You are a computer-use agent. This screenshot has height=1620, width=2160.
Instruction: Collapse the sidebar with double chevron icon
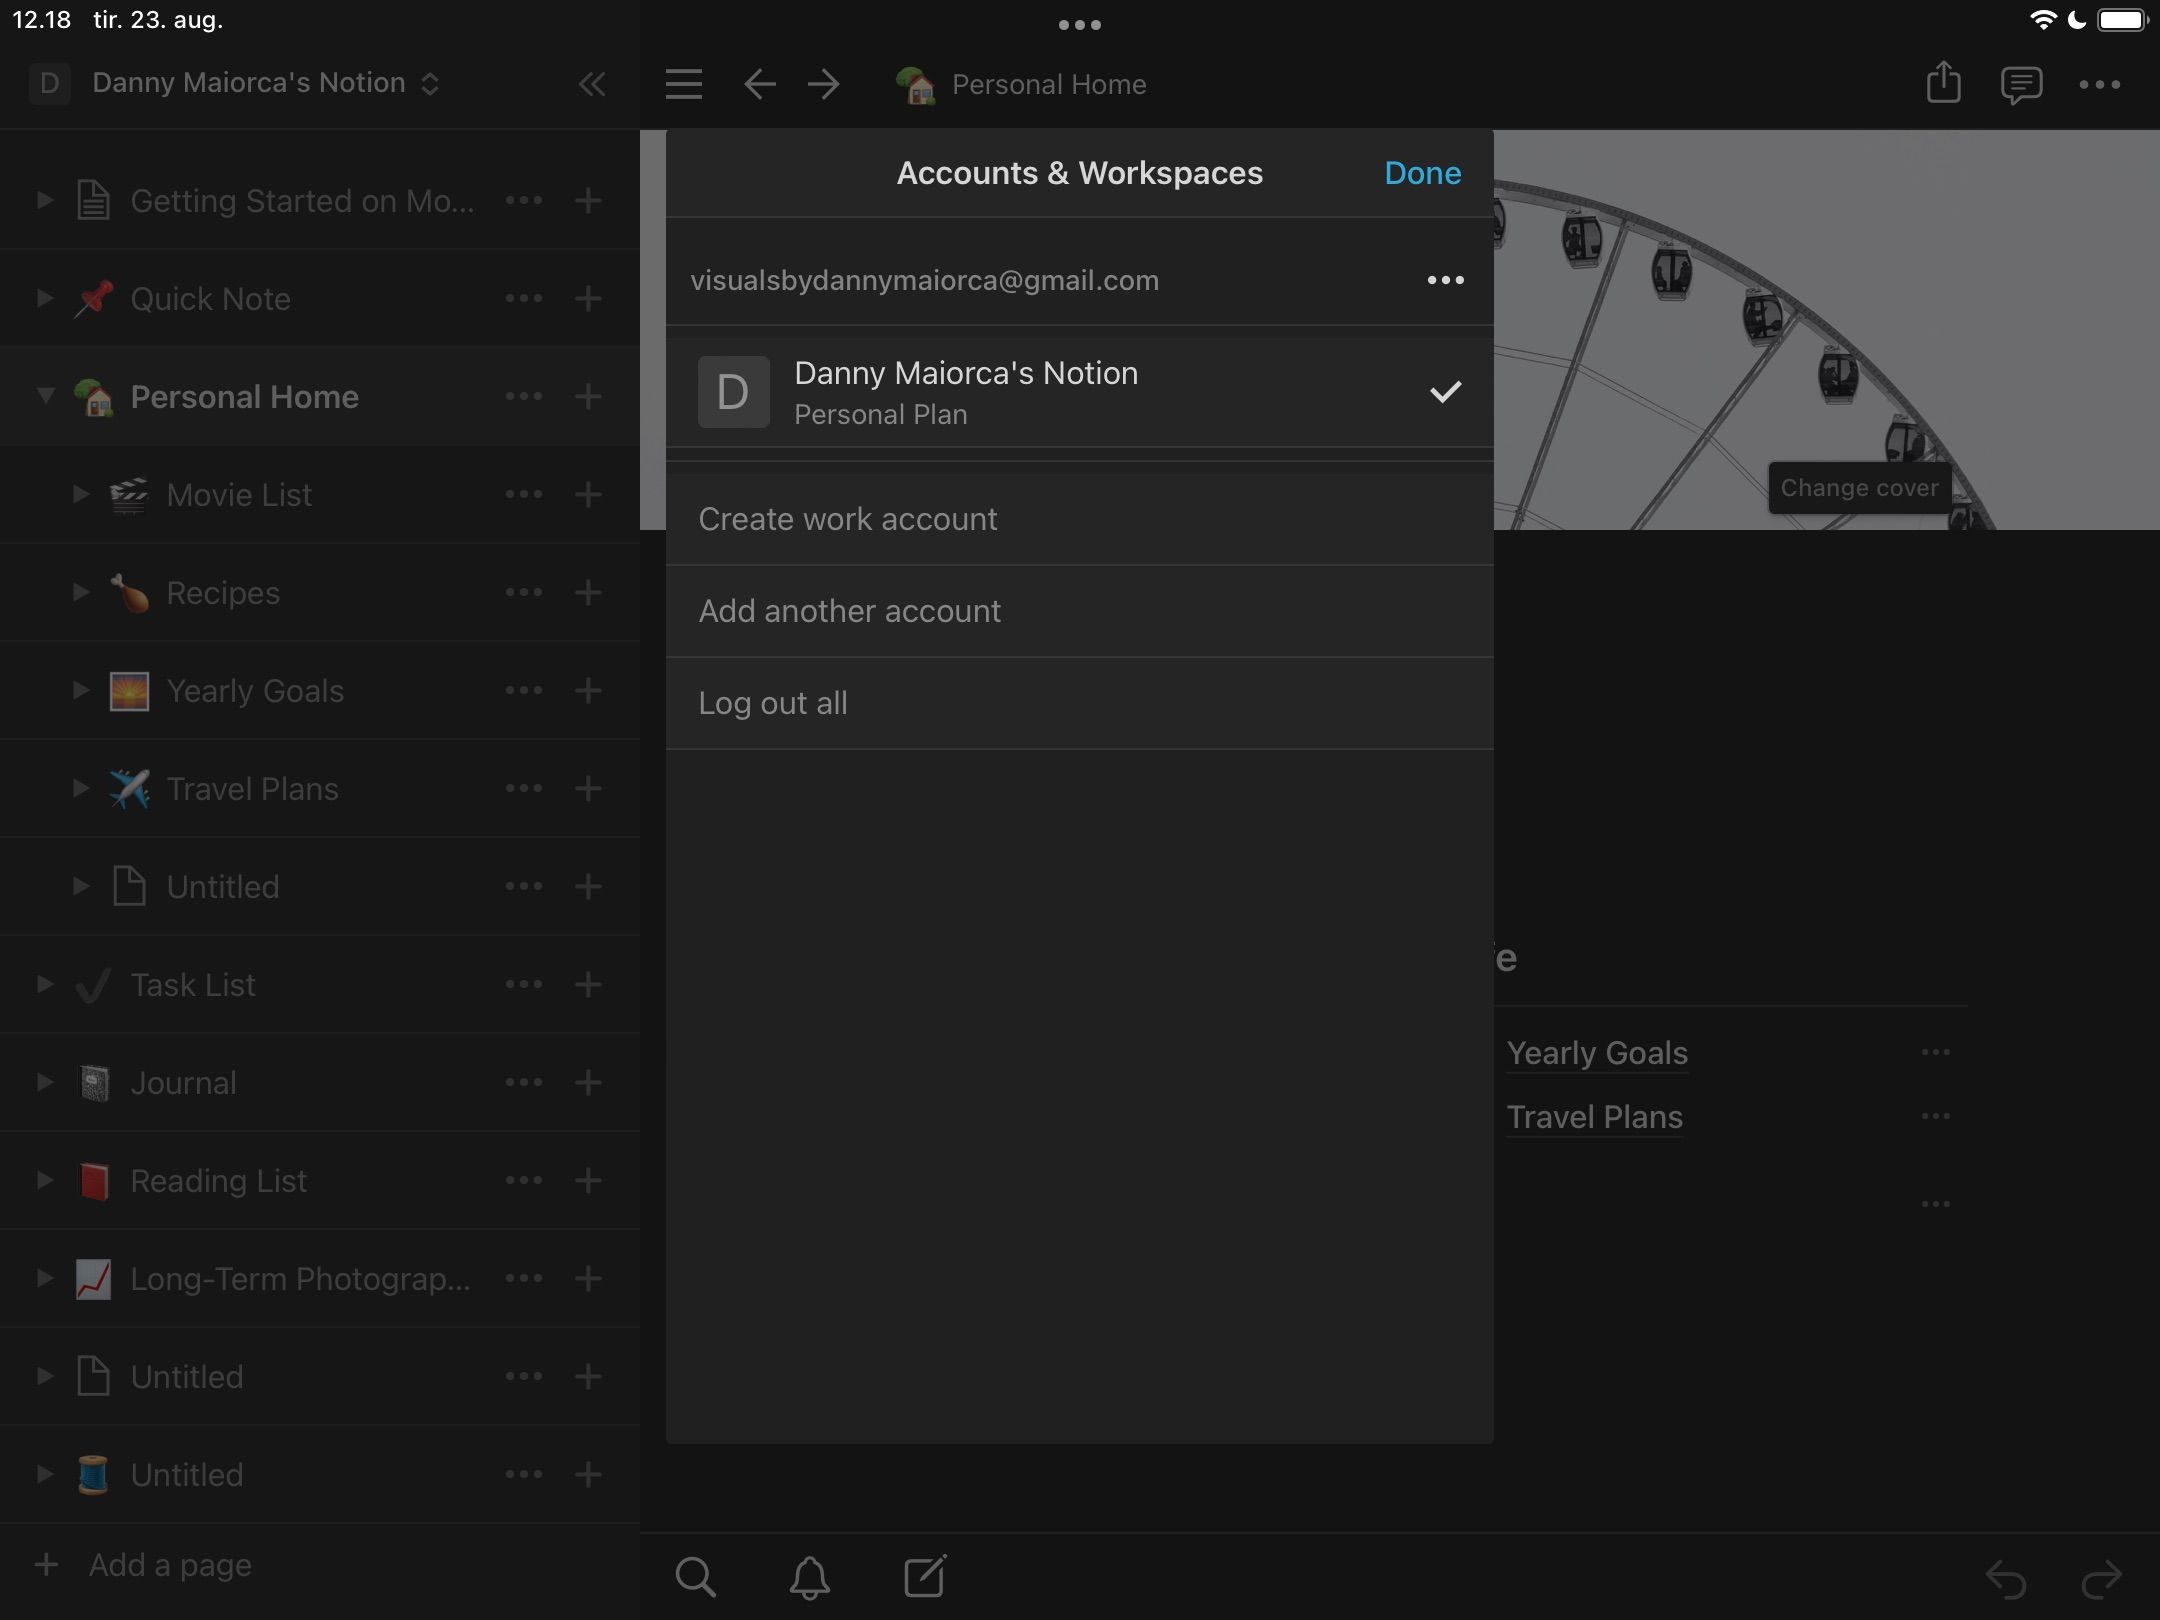click(592, 84)
